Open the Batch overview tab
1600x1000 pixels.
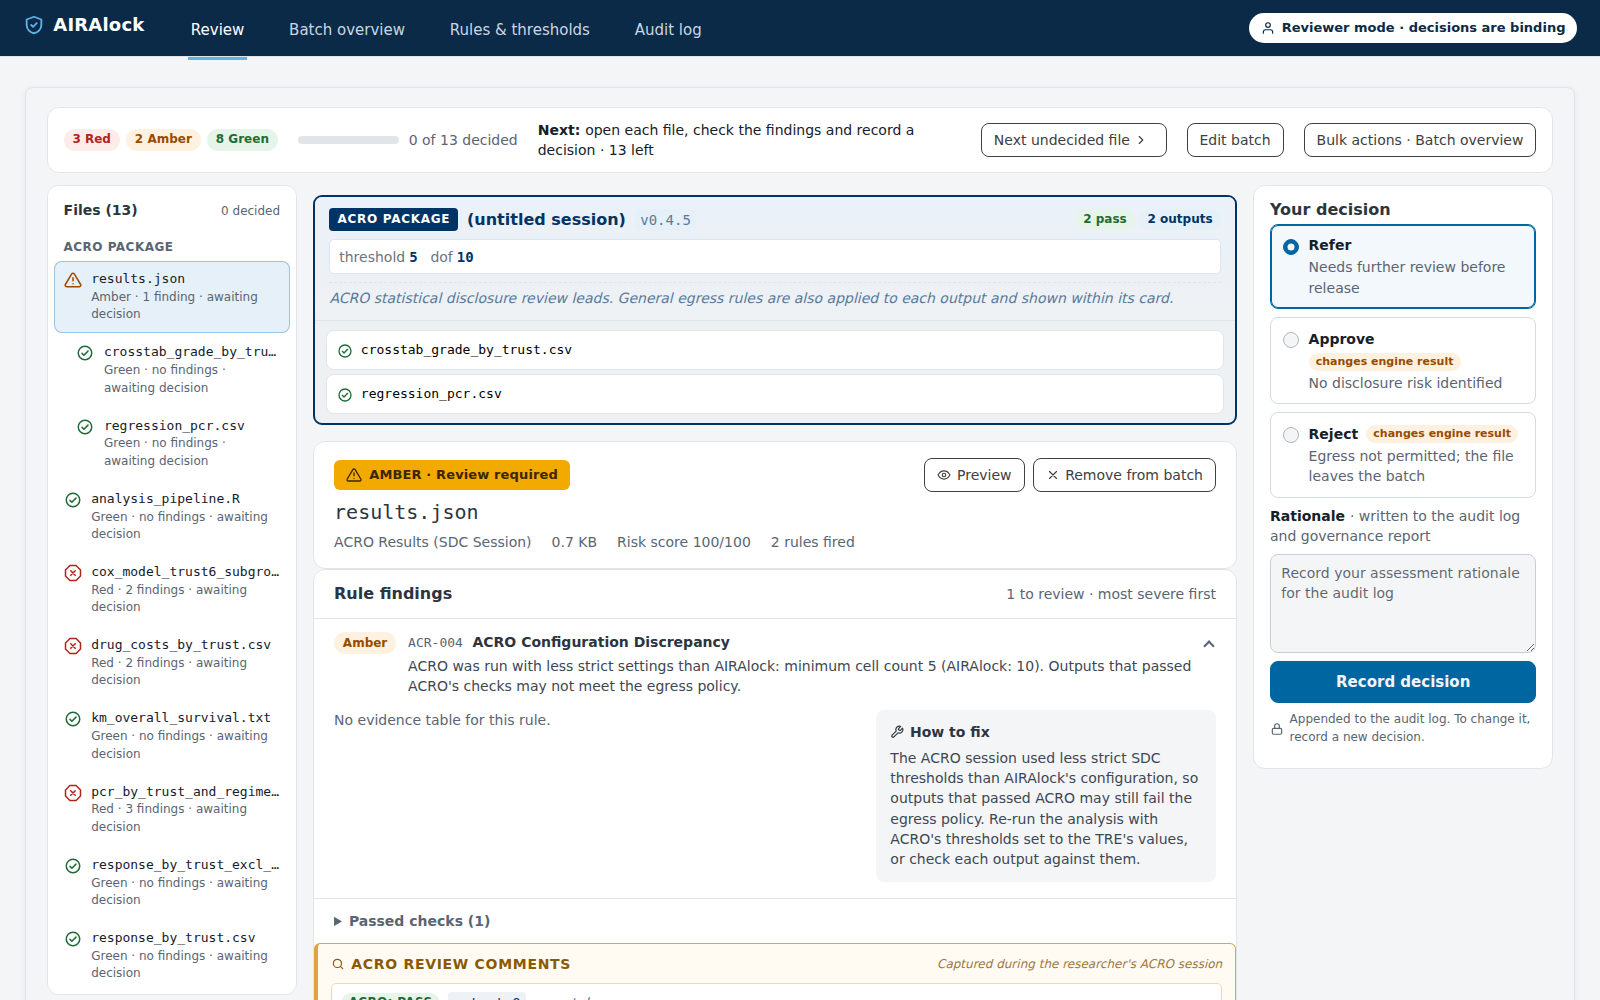tap(347, 29)
